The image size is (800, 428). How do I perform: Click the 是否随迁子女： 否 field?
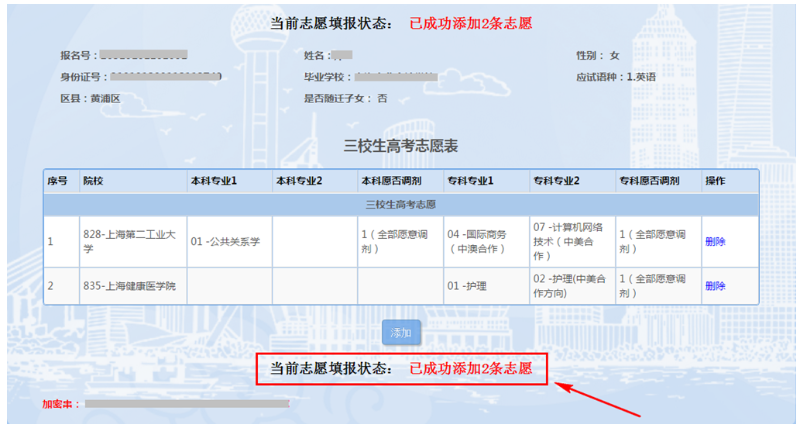pos(345,99)
